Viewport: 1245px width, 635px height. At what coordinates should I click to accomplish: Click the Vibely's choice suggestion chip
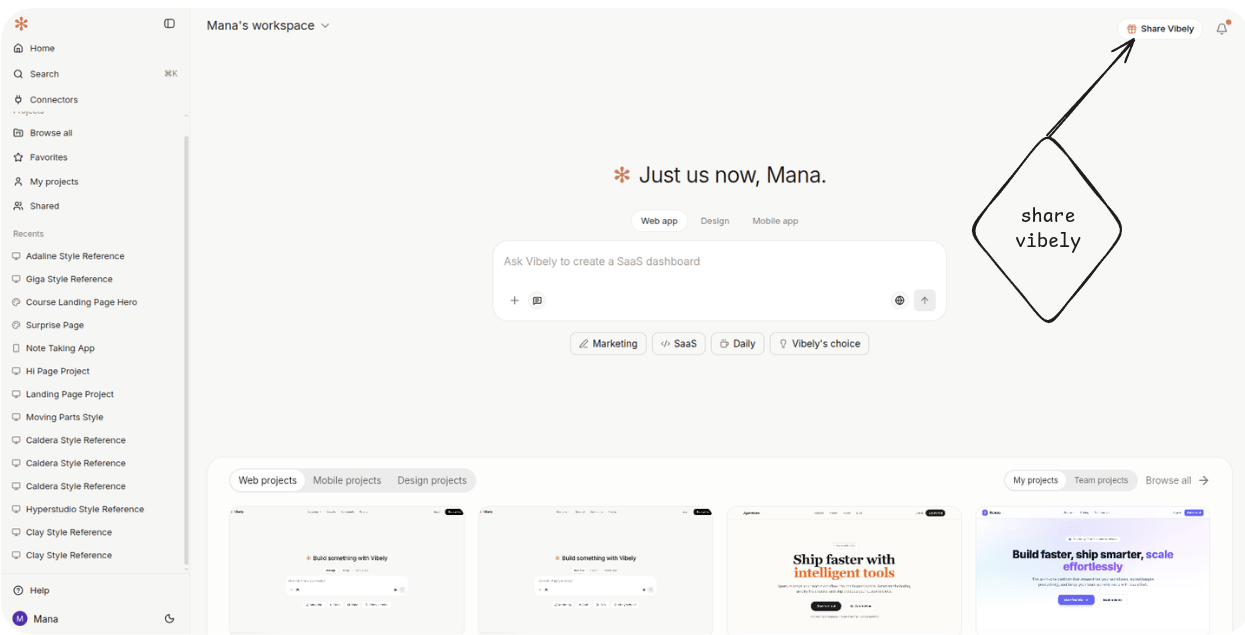[x=819, y=344]
